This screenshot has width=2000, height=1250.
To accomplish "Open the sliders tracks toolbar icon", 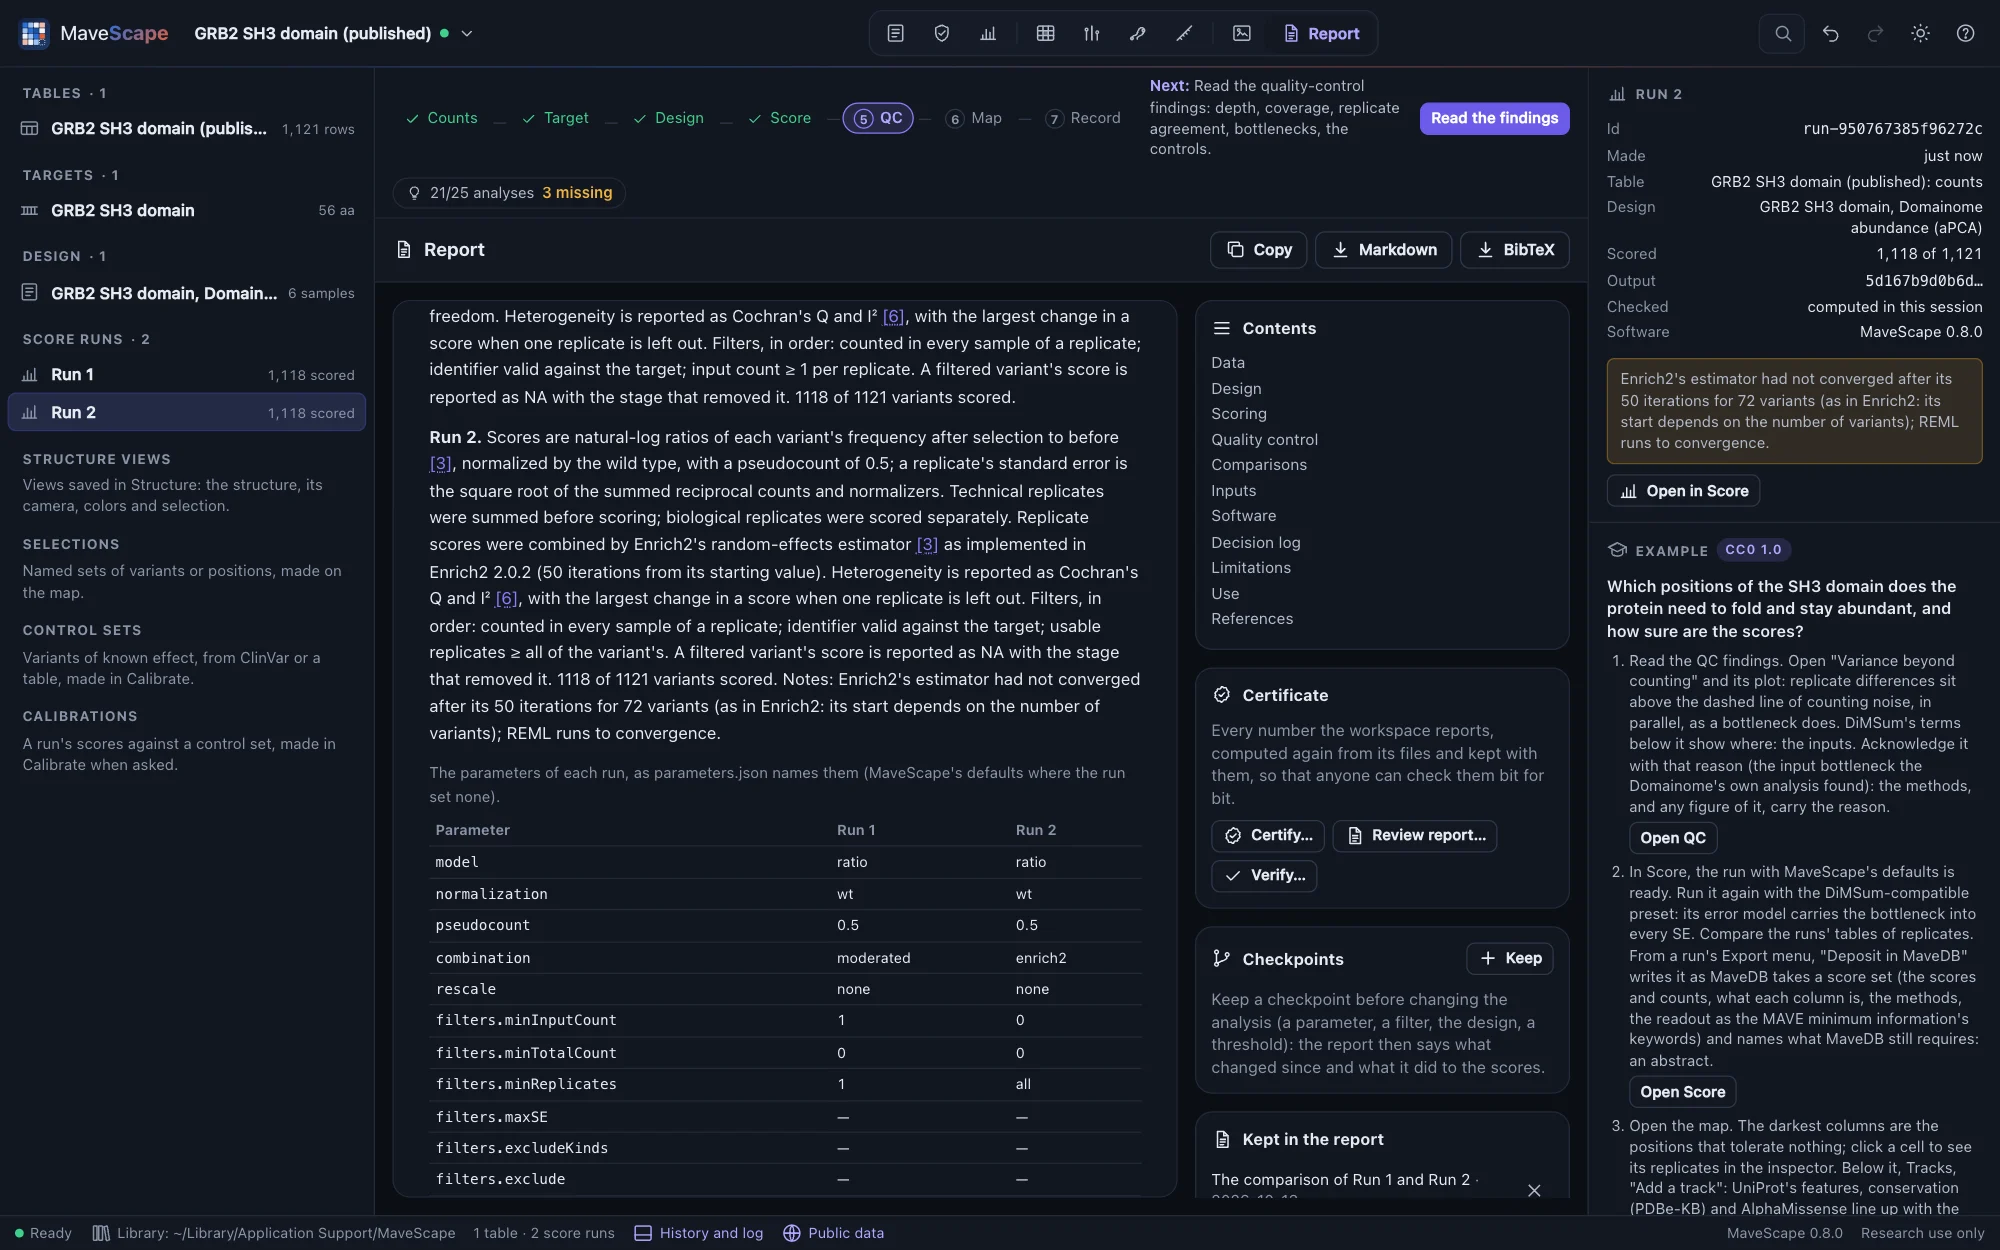I will click(x=1091, y=33).
